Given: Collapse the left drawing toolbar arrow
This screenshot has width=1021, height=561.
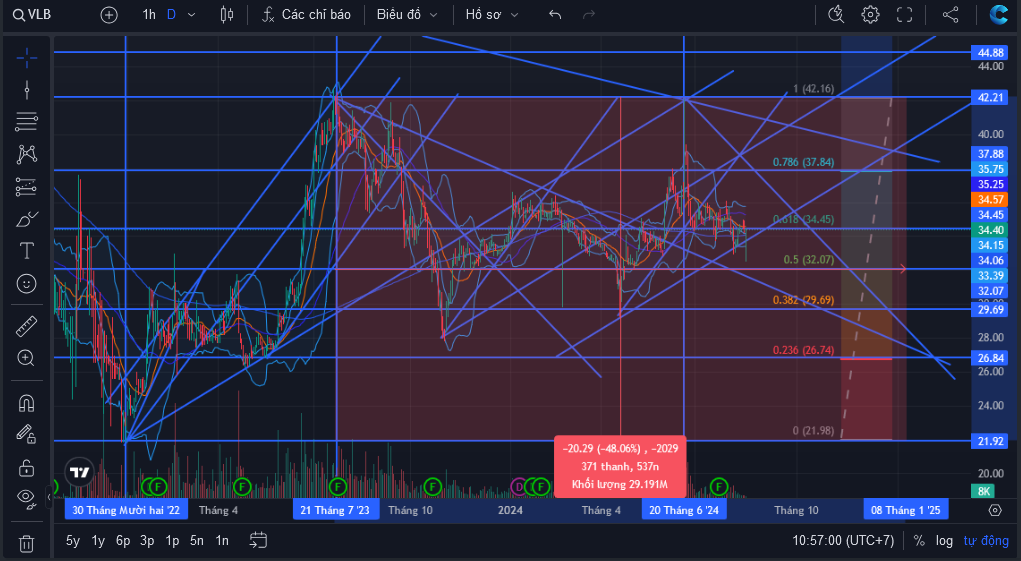Looking at the screenshot, I should pyautogui.click(x=49, y=497).
